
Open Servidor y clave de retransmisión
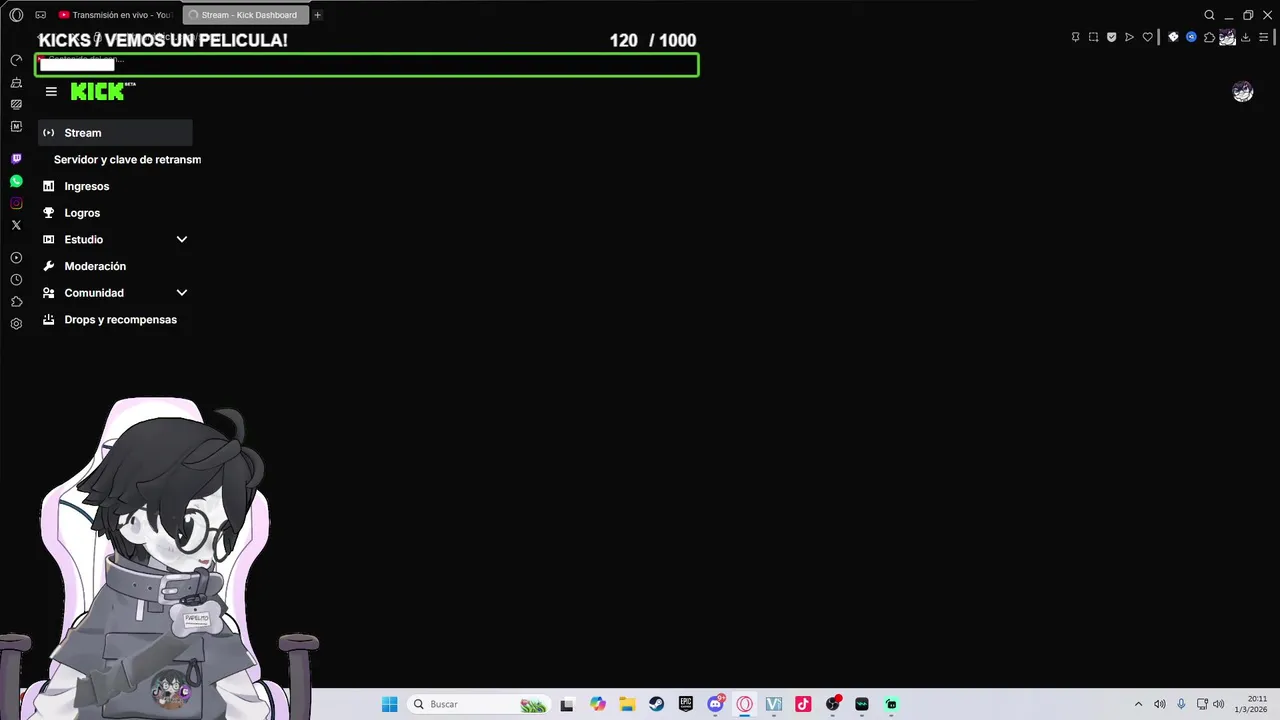click(x=127, y=160)
